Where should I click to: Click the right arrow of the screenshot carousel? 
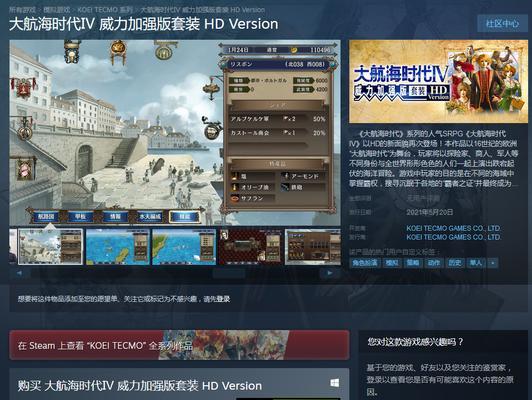[329, 273]
